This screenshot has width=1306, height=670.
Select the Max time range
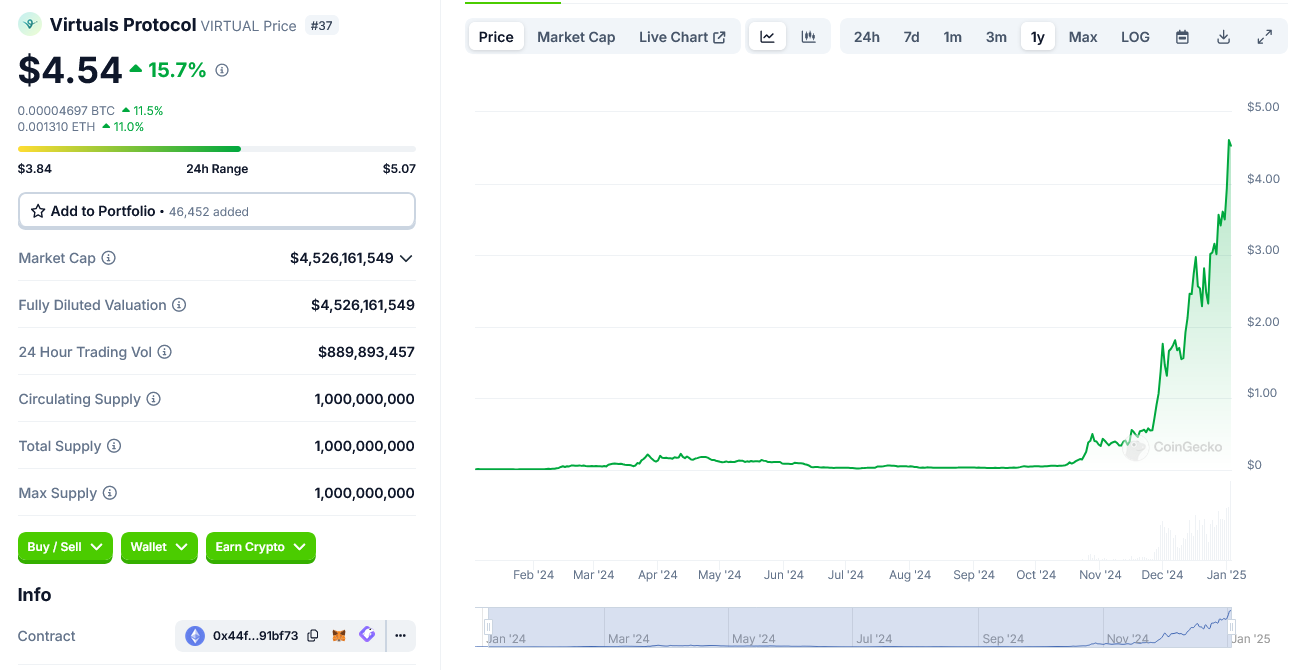(1083, 36)
